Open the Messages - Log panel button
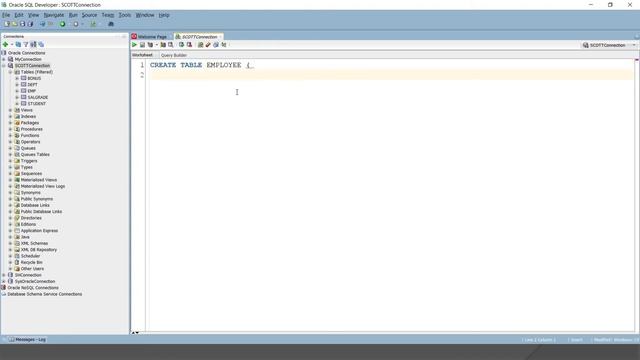This screenshot has height=360, width=640. click(27, 340)
